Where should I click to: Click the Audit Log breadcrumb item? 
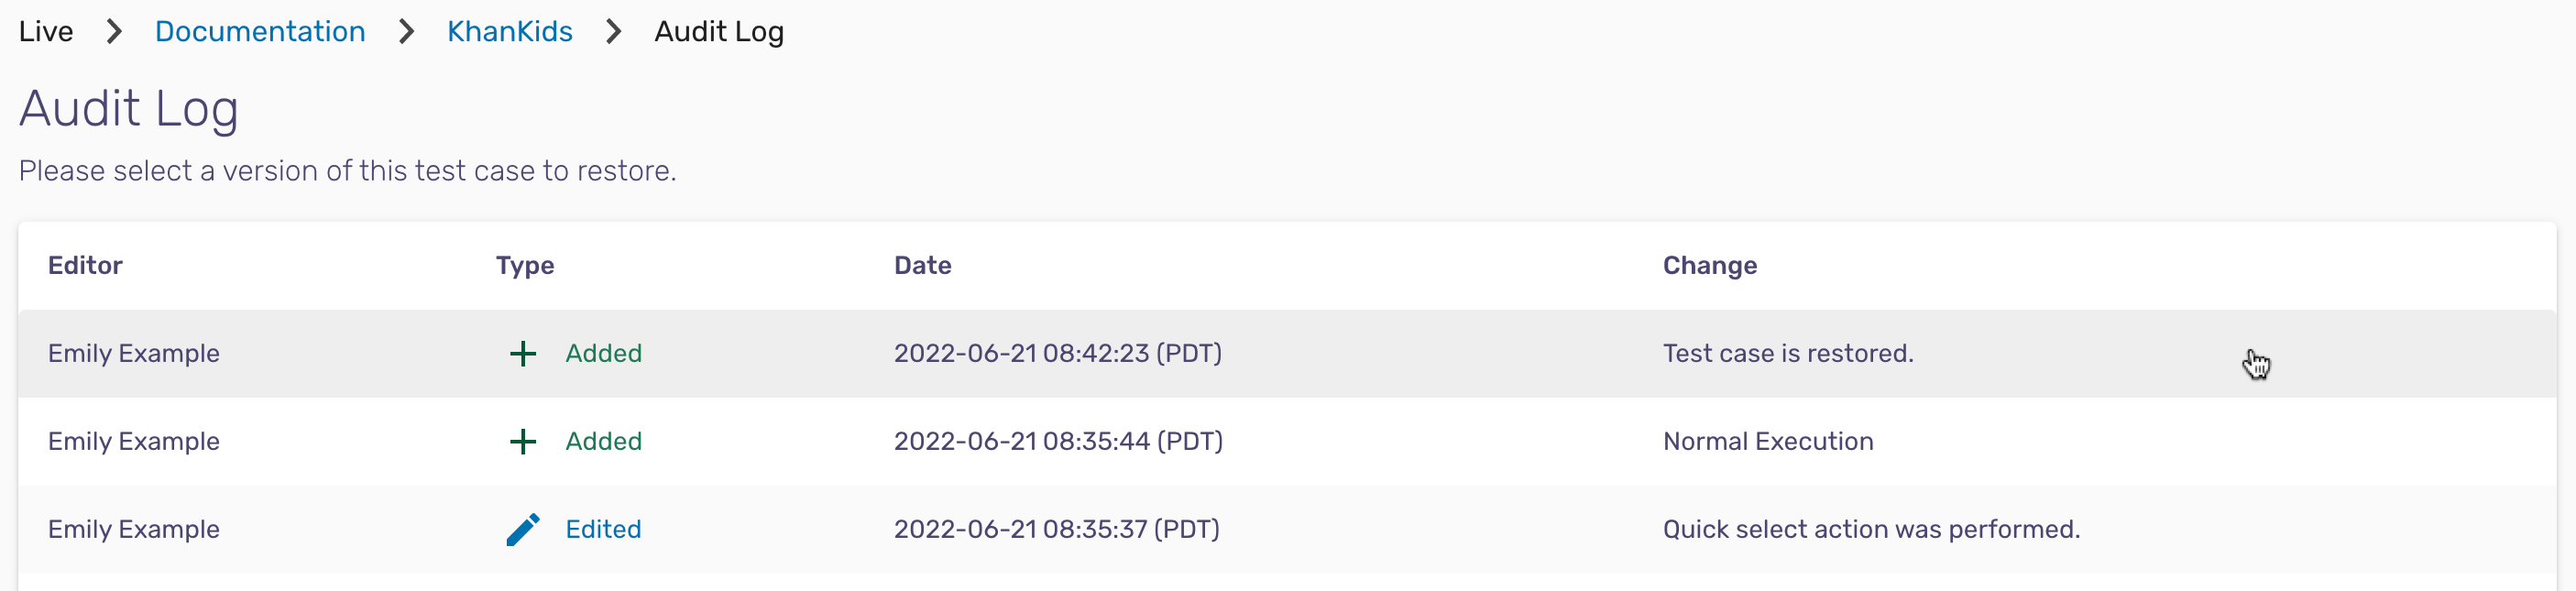click(719, 32)
